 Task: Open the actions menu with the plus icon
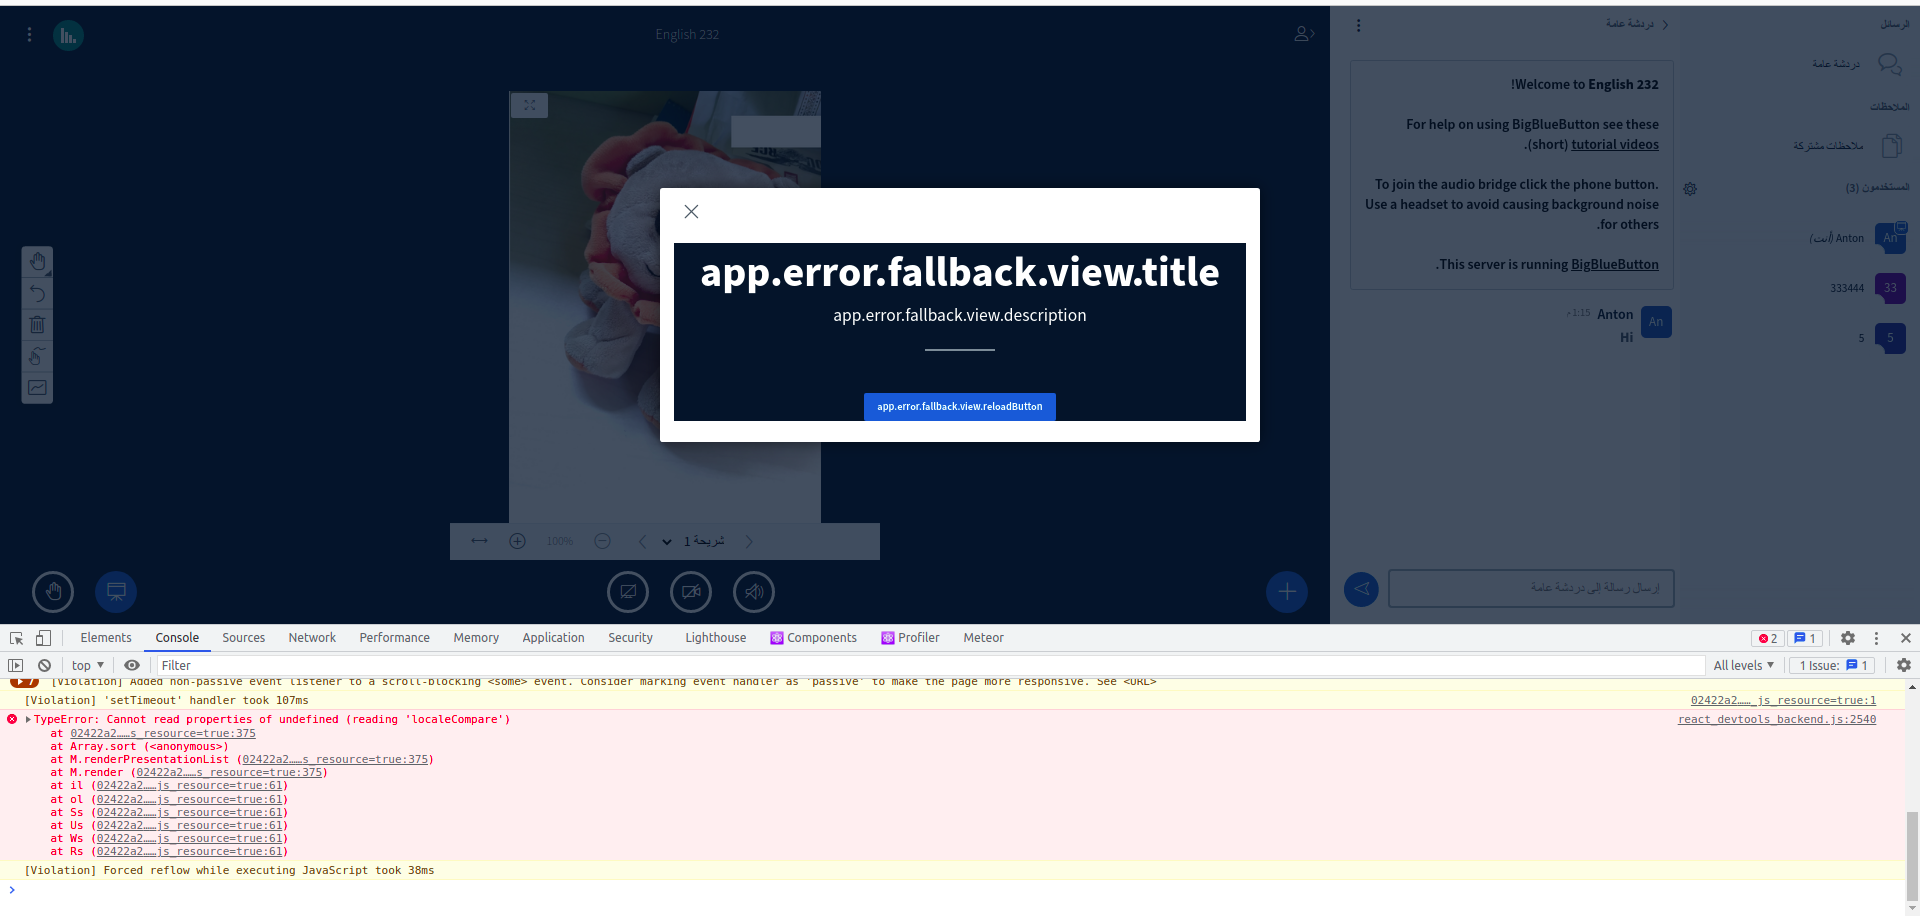1287,591
